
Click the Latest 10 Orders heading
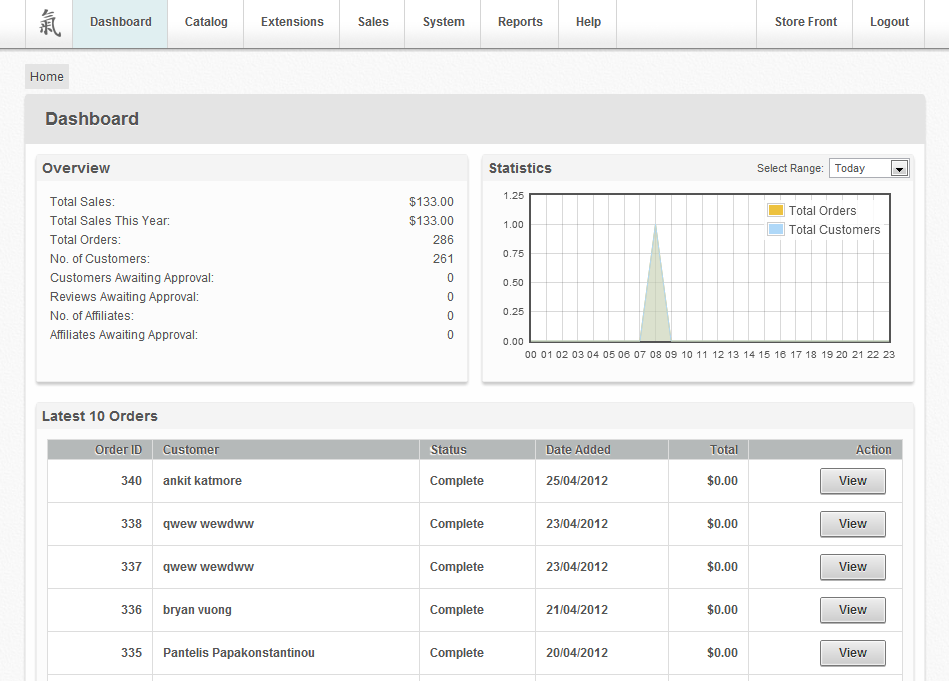tap(100, 416)
